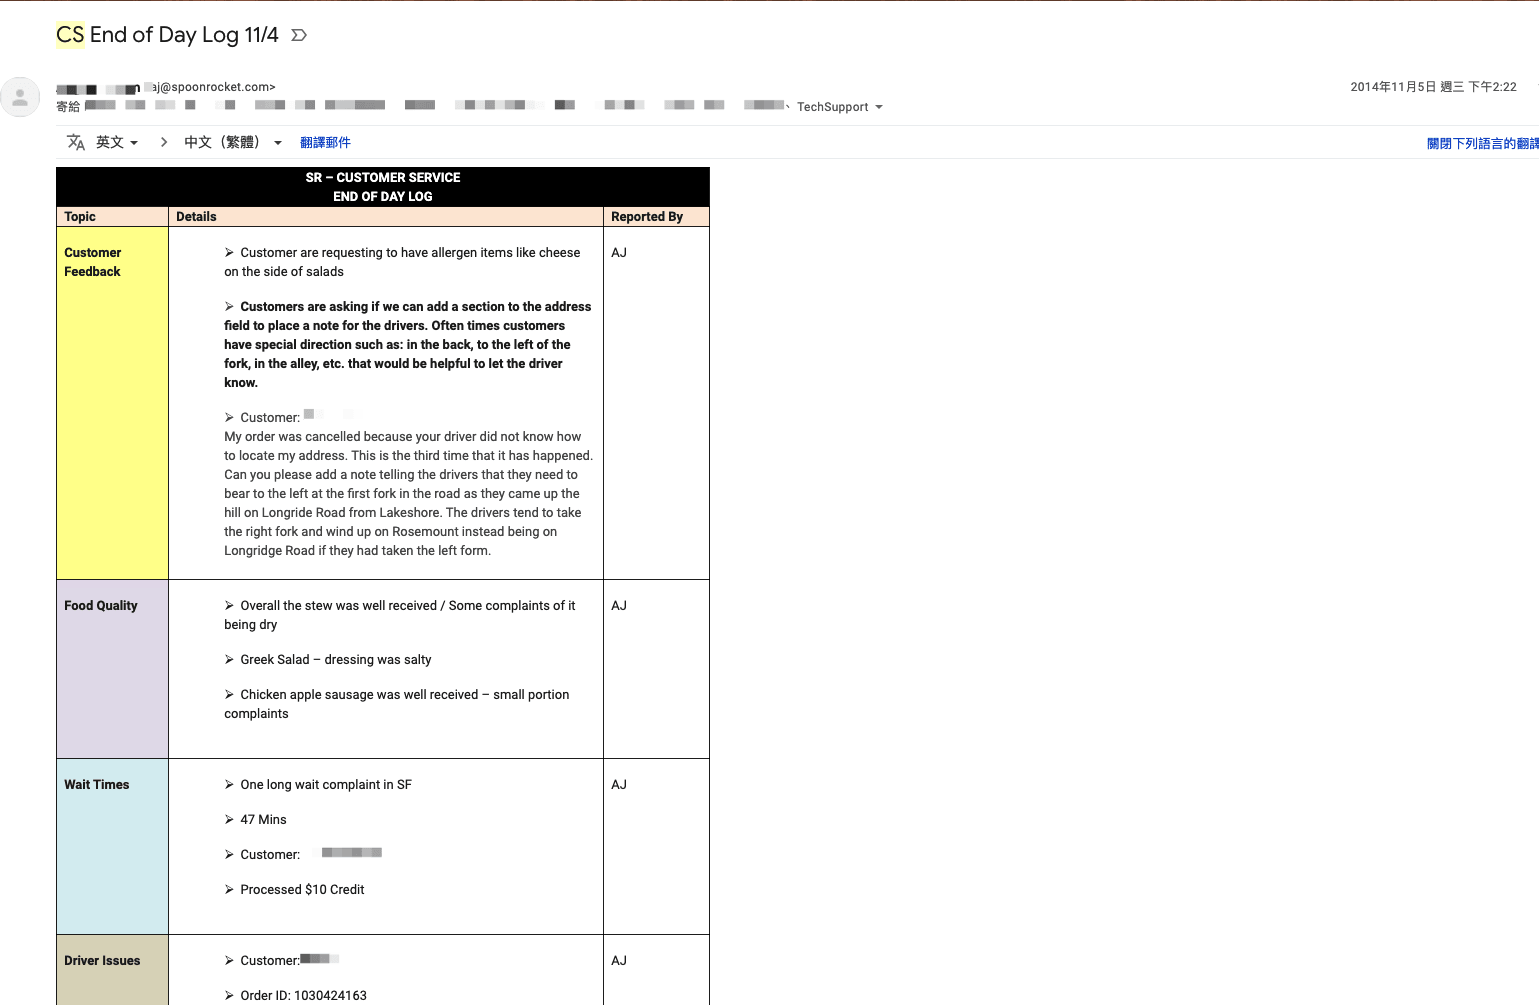
Task: Click the translate icon
Action: click(x=76, y=142)
